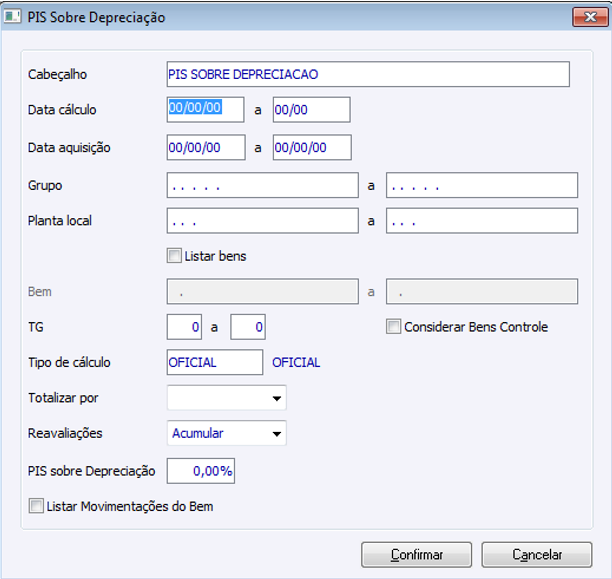Click the first Planta local field
Image resolution: width=612 pixels, height=579 pixels.
(x=262, y=221)
